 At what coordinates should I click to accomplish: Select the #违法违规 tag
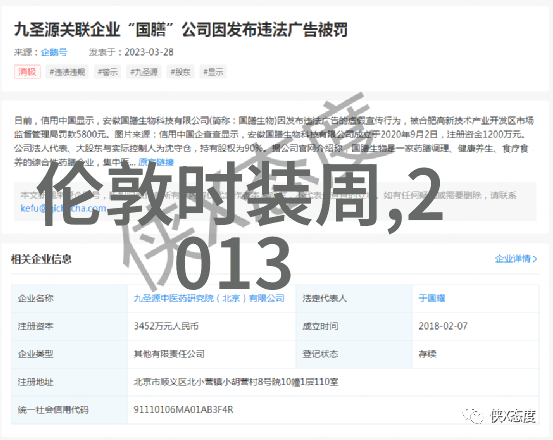[67, 72]
